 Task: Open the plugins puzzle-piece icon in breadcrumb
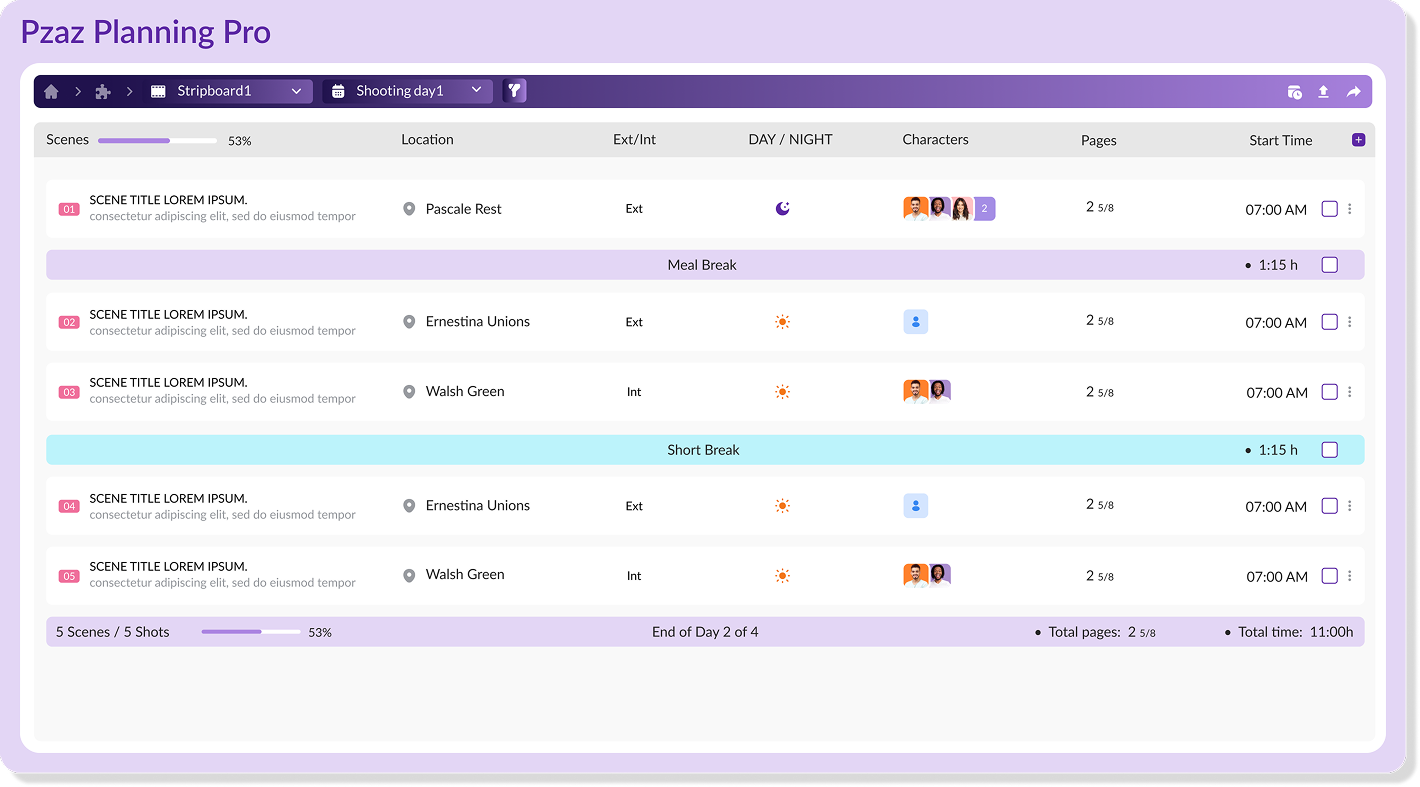coord(103,90)
